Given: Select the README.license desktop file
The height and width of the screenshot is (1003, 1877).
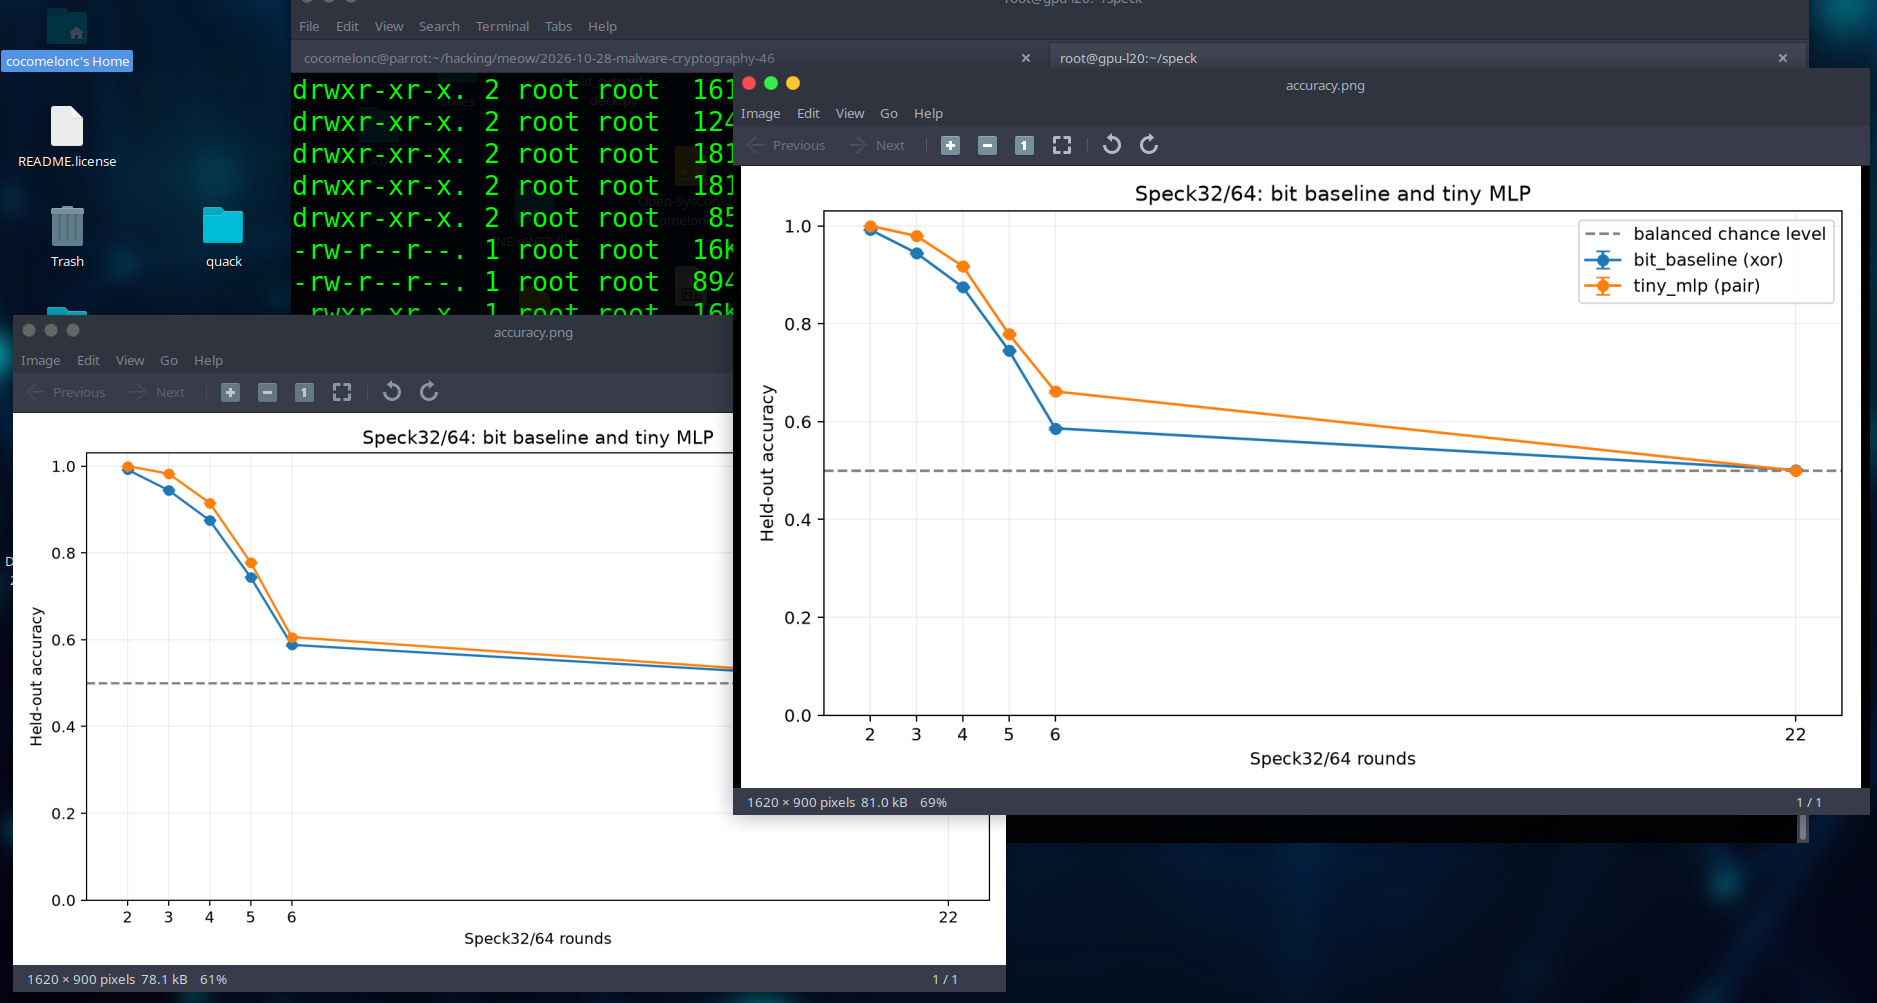Looking at the screenshot, I should (67, 138).
